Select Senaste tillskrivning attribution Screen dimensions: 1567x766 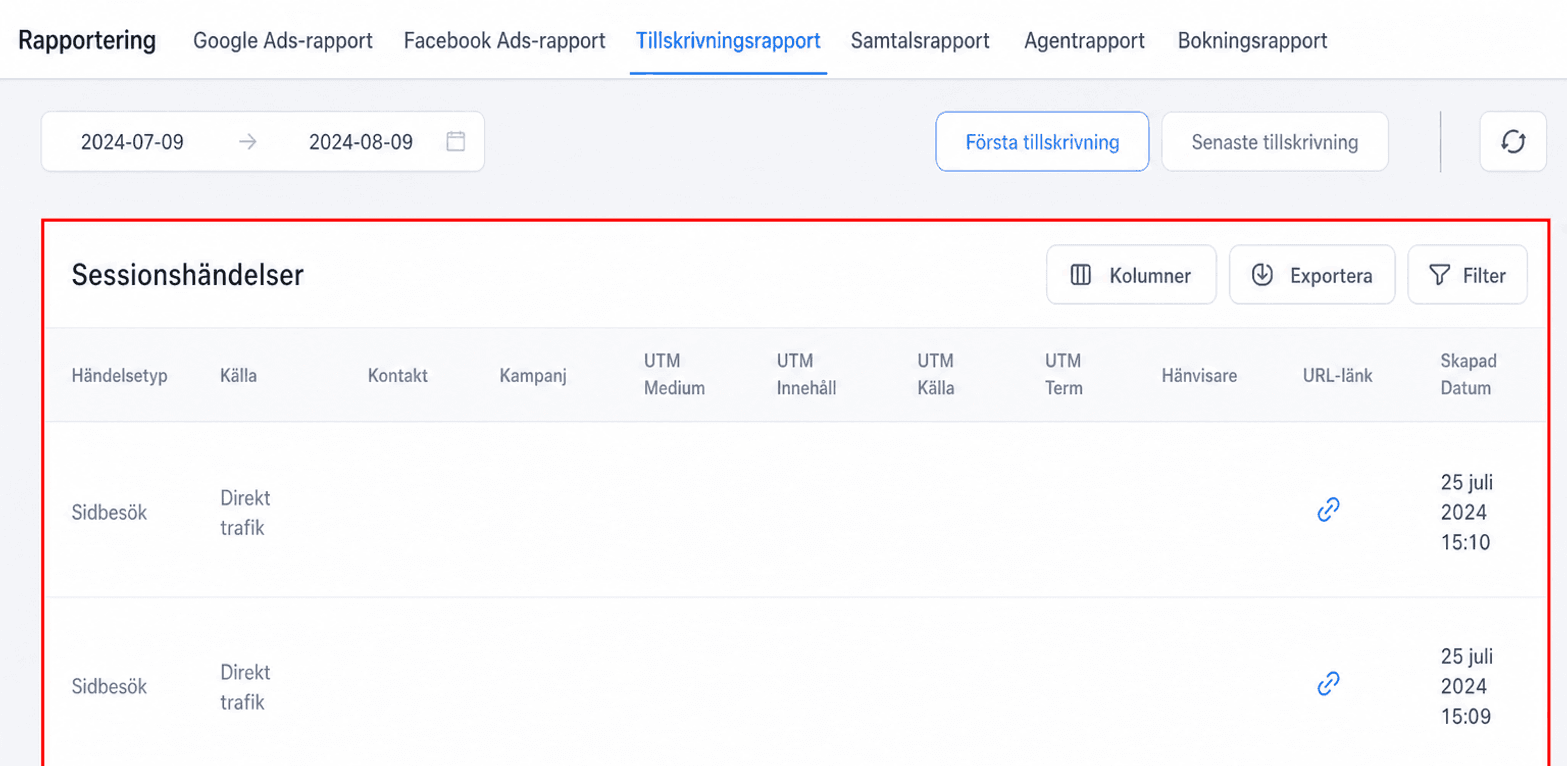[x=1275, y=142]
